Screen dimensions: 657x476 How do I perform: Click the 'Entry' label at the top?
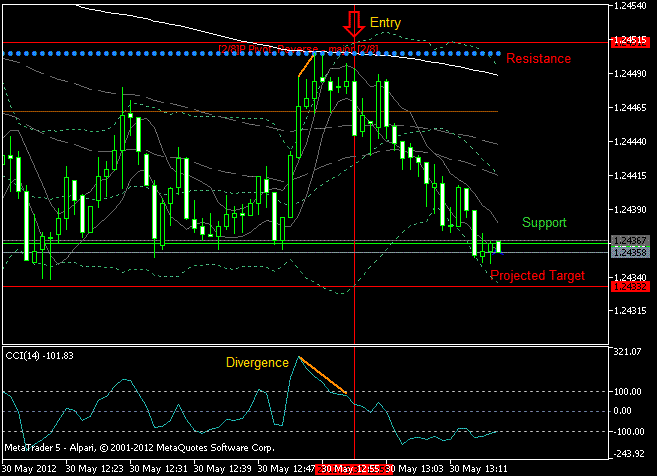(x=385, y=23)
